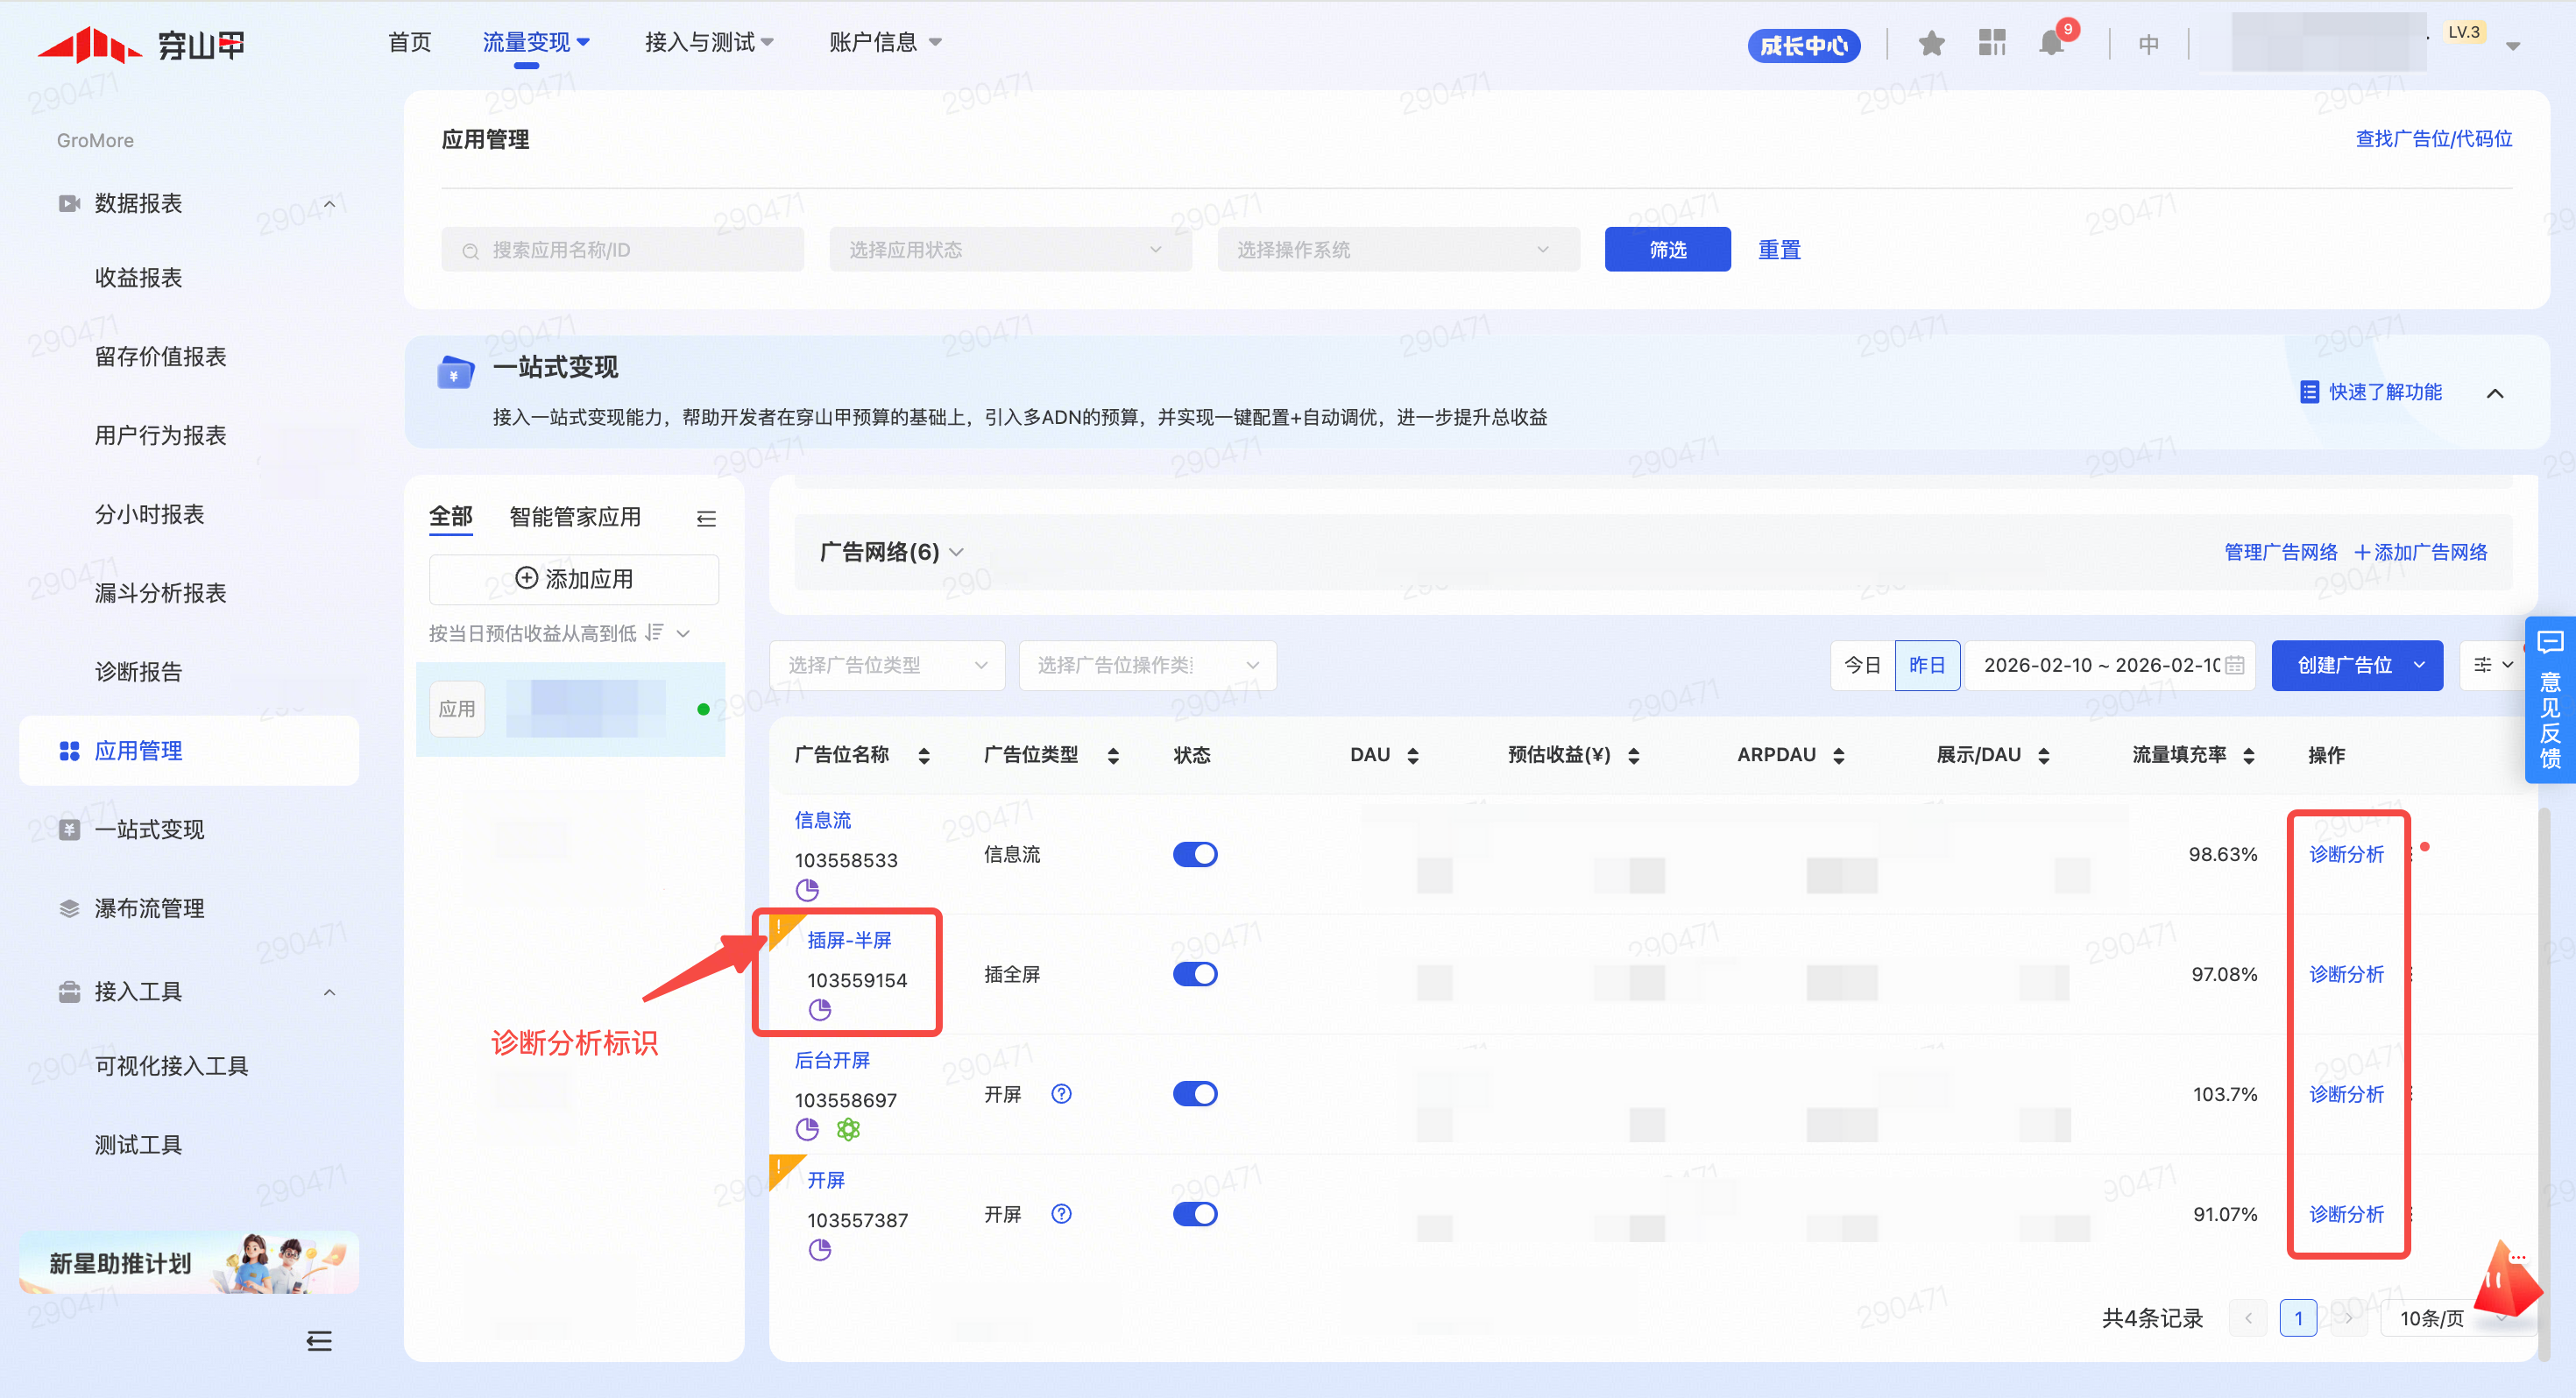The width and height of the screenshot is (2576, 1398).
Task: Click the help icon next to 开屏 103557387
Action: [x=1061, y=1214]
